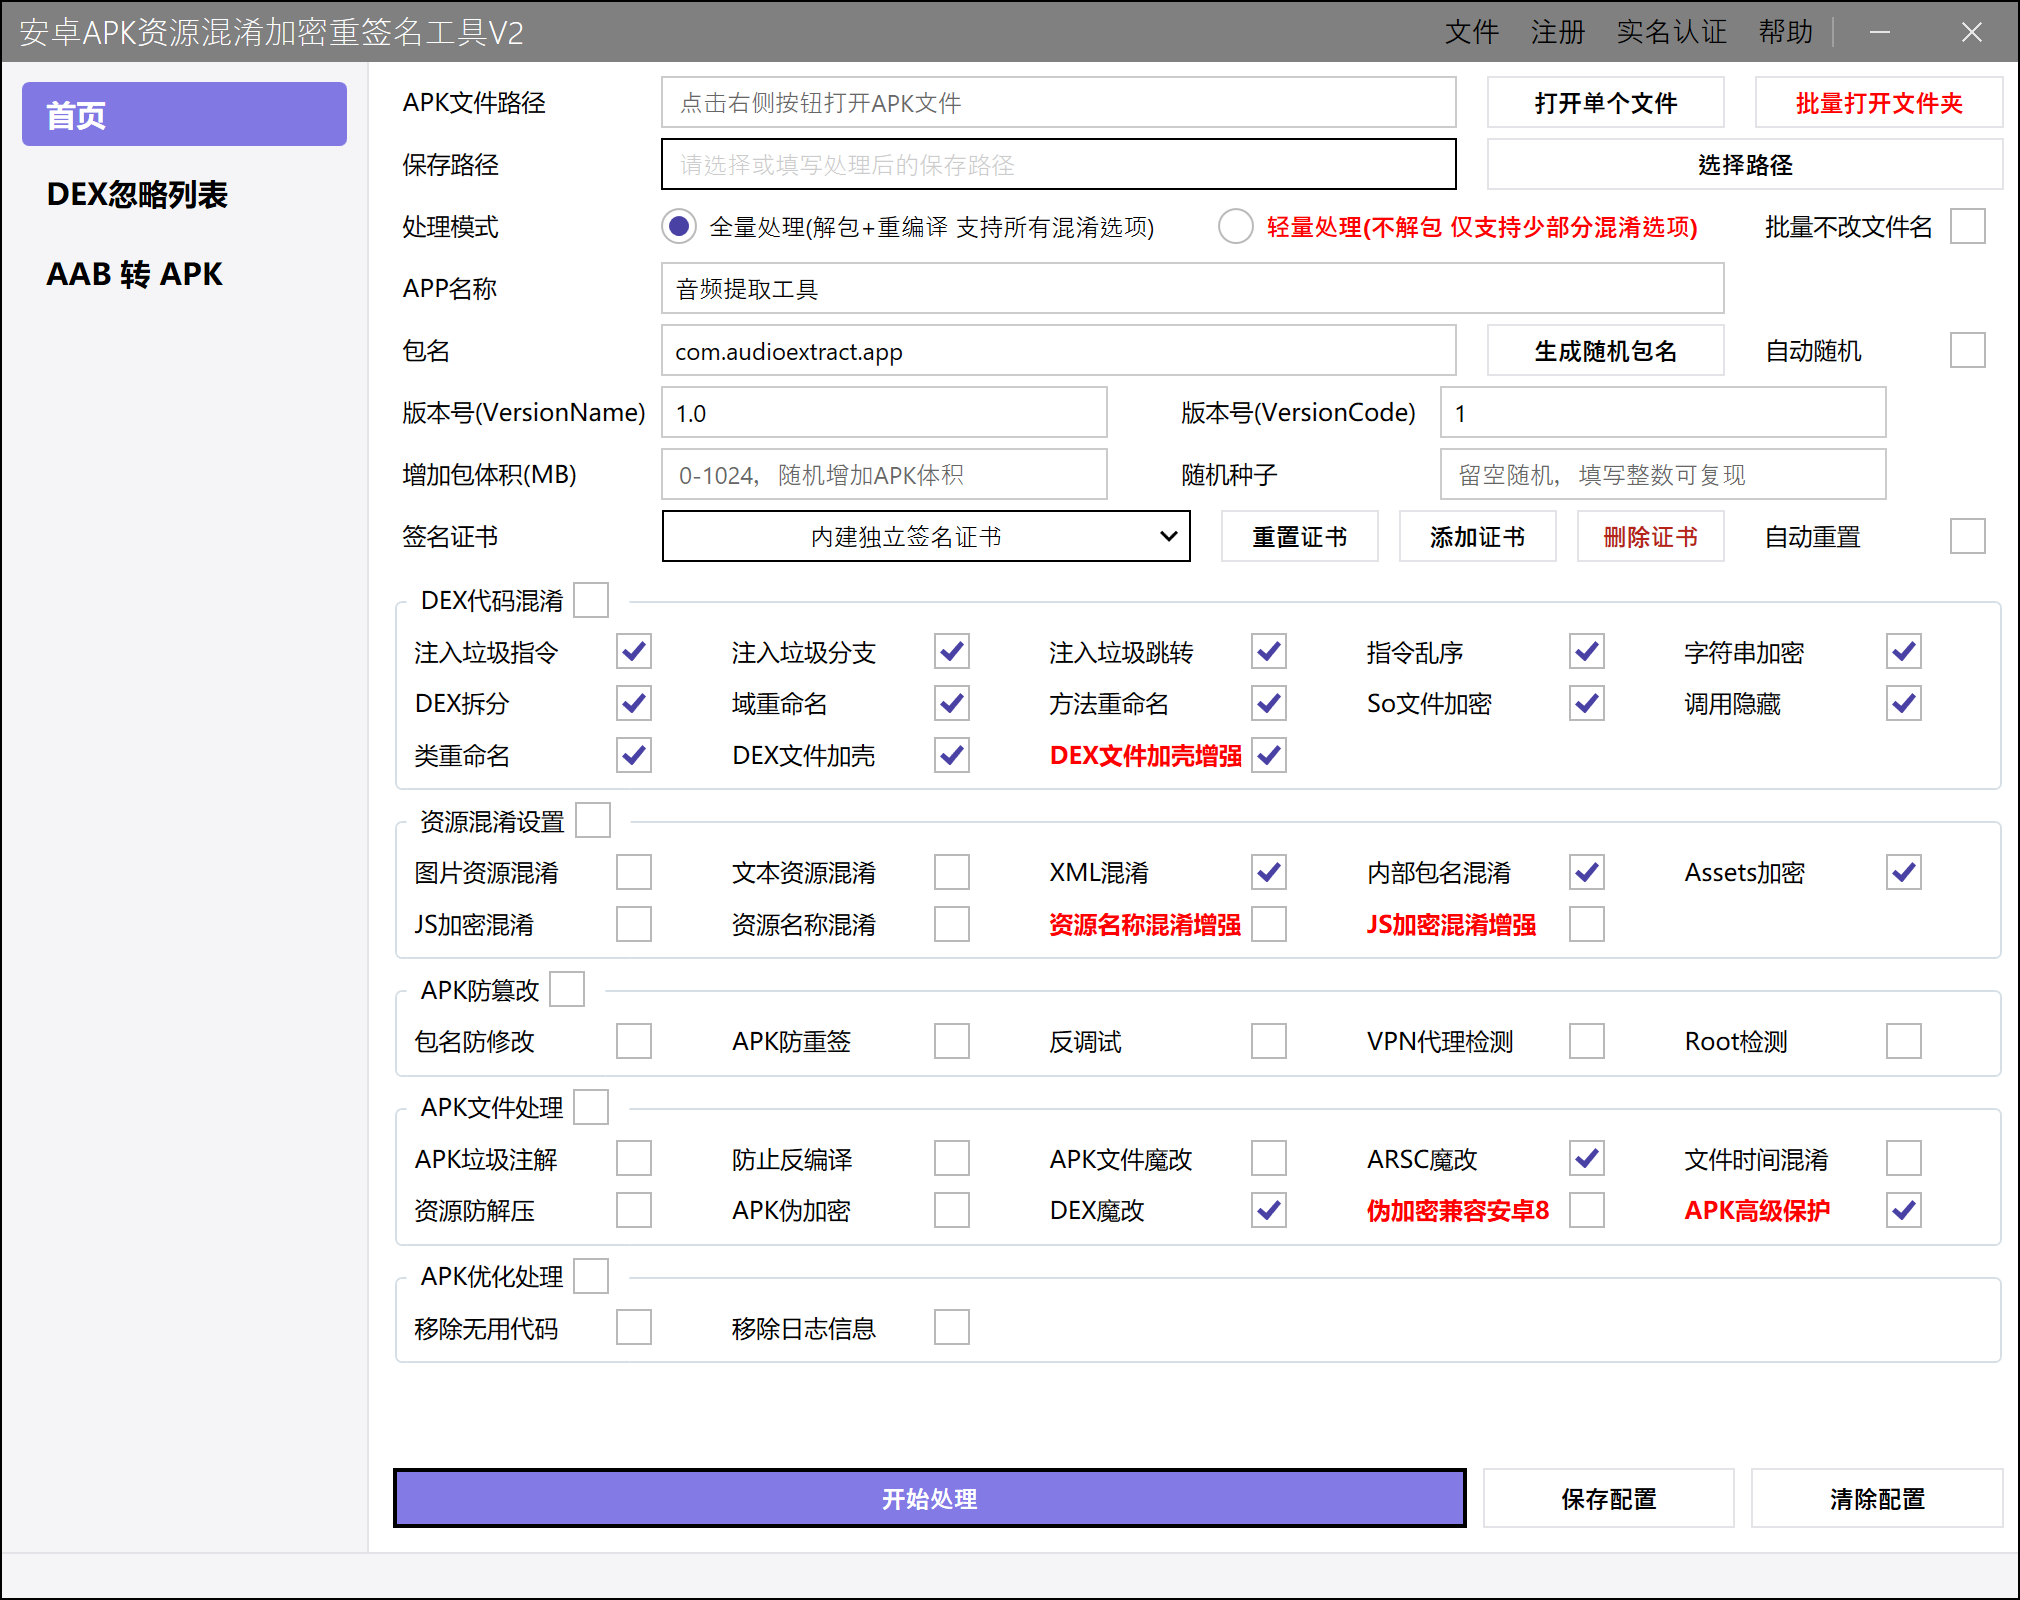Open the AAB 转 APK page
Viewport: 2020px width, 1600px height.
pos(135,273)
